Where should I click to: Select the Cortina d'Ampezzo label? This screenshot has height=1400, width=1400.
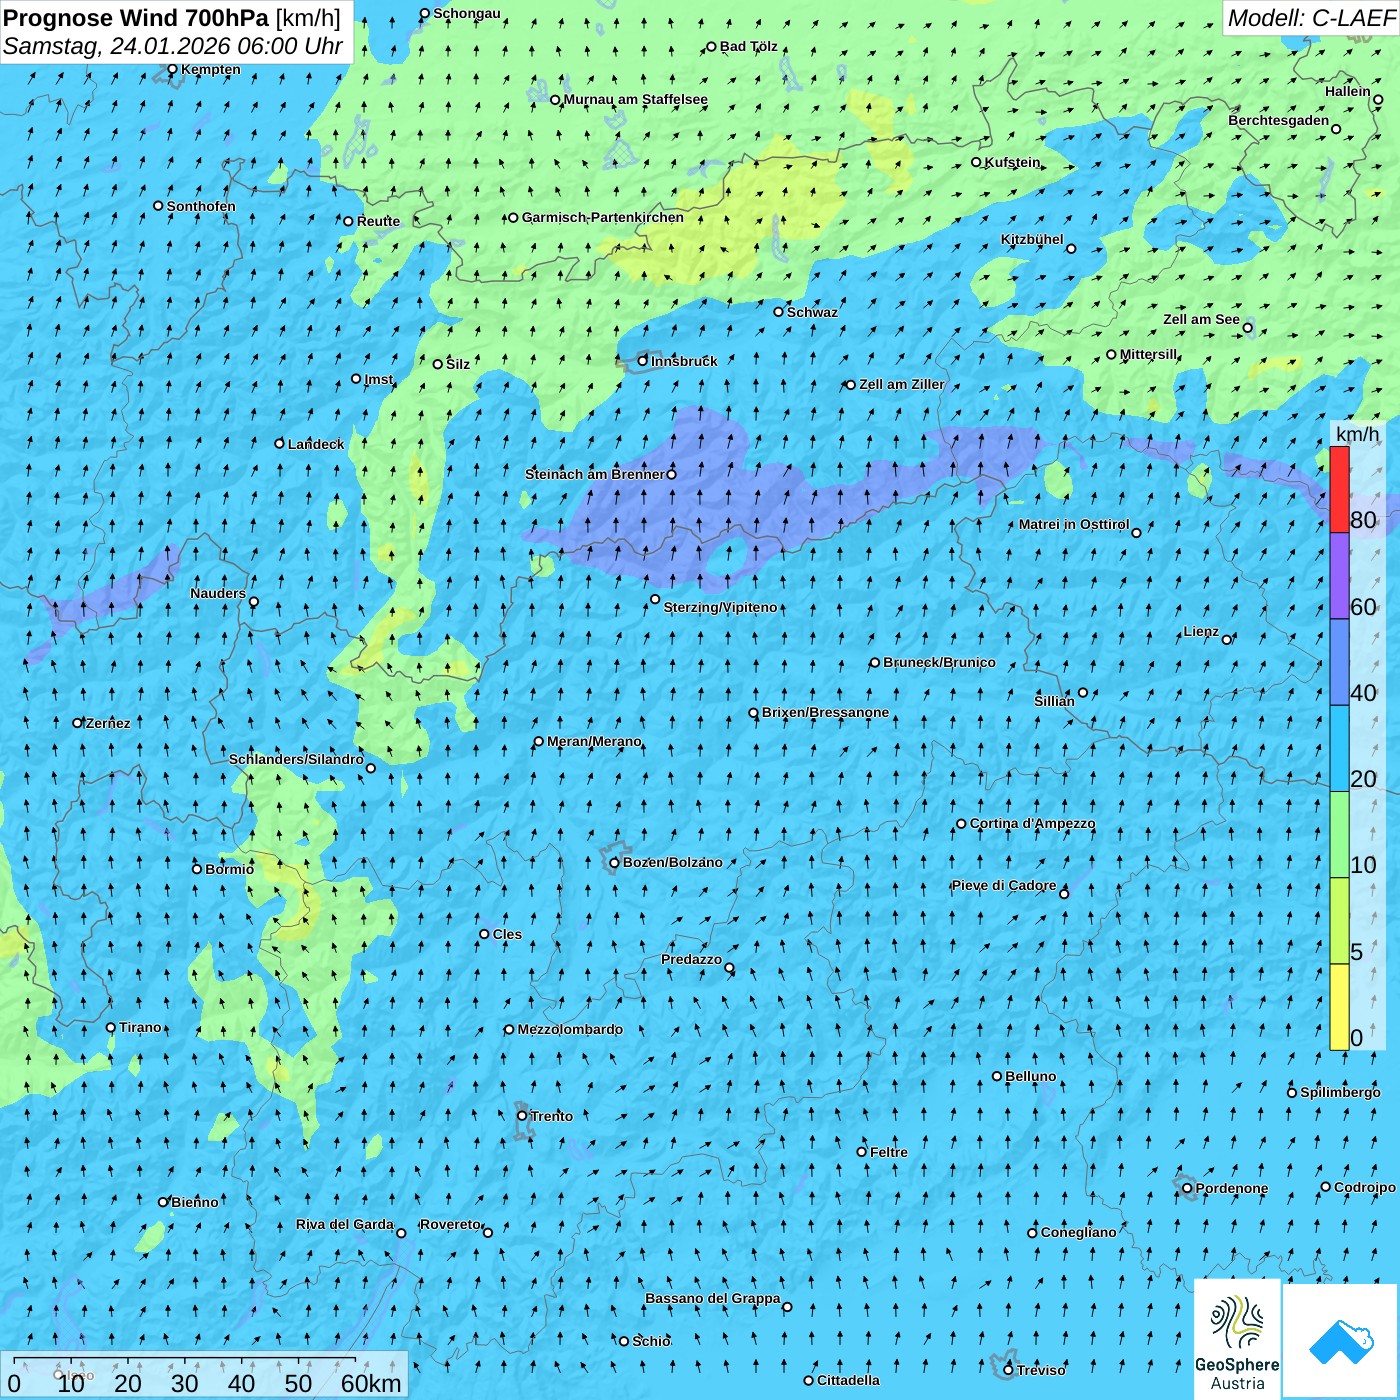coord(1032,824)
